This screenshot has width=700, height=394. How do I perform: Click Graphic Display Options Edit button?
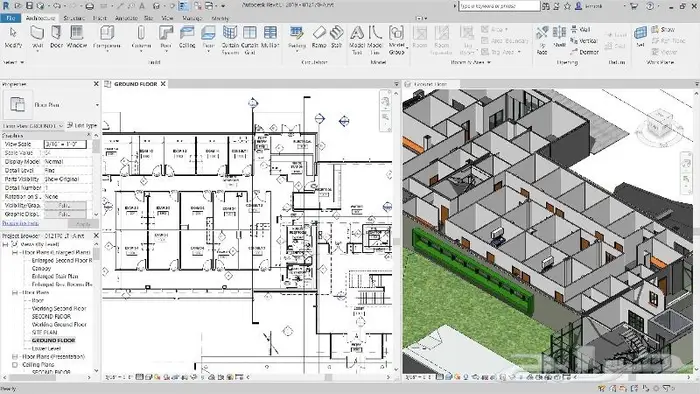tap(65, 214)
